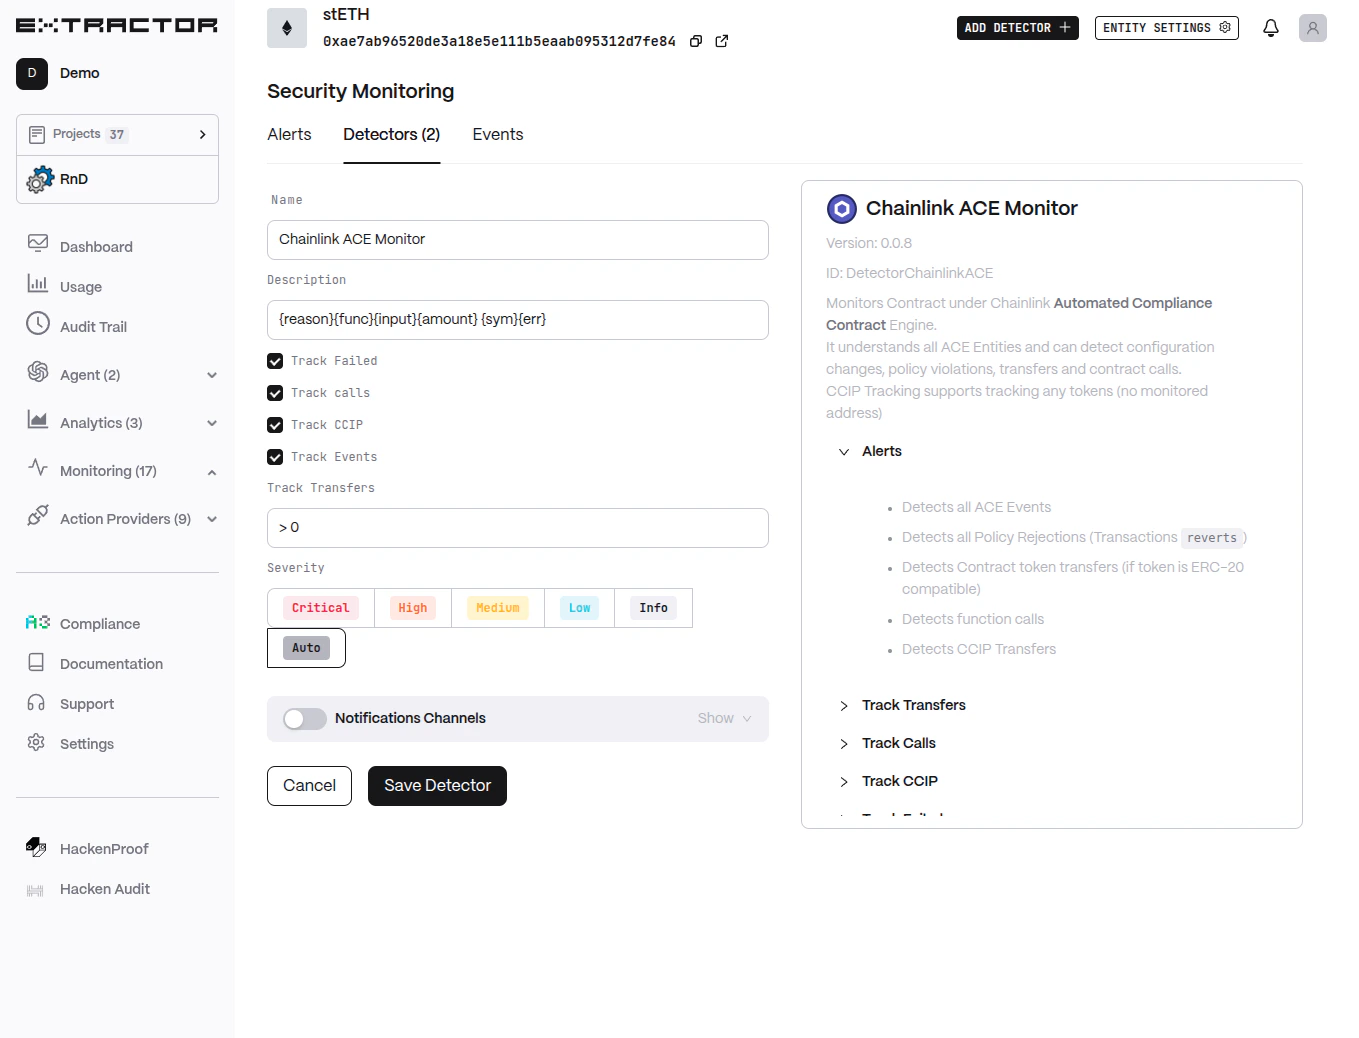Expand the Track CCIP section

pyautogui.click(x=844, y=782)
